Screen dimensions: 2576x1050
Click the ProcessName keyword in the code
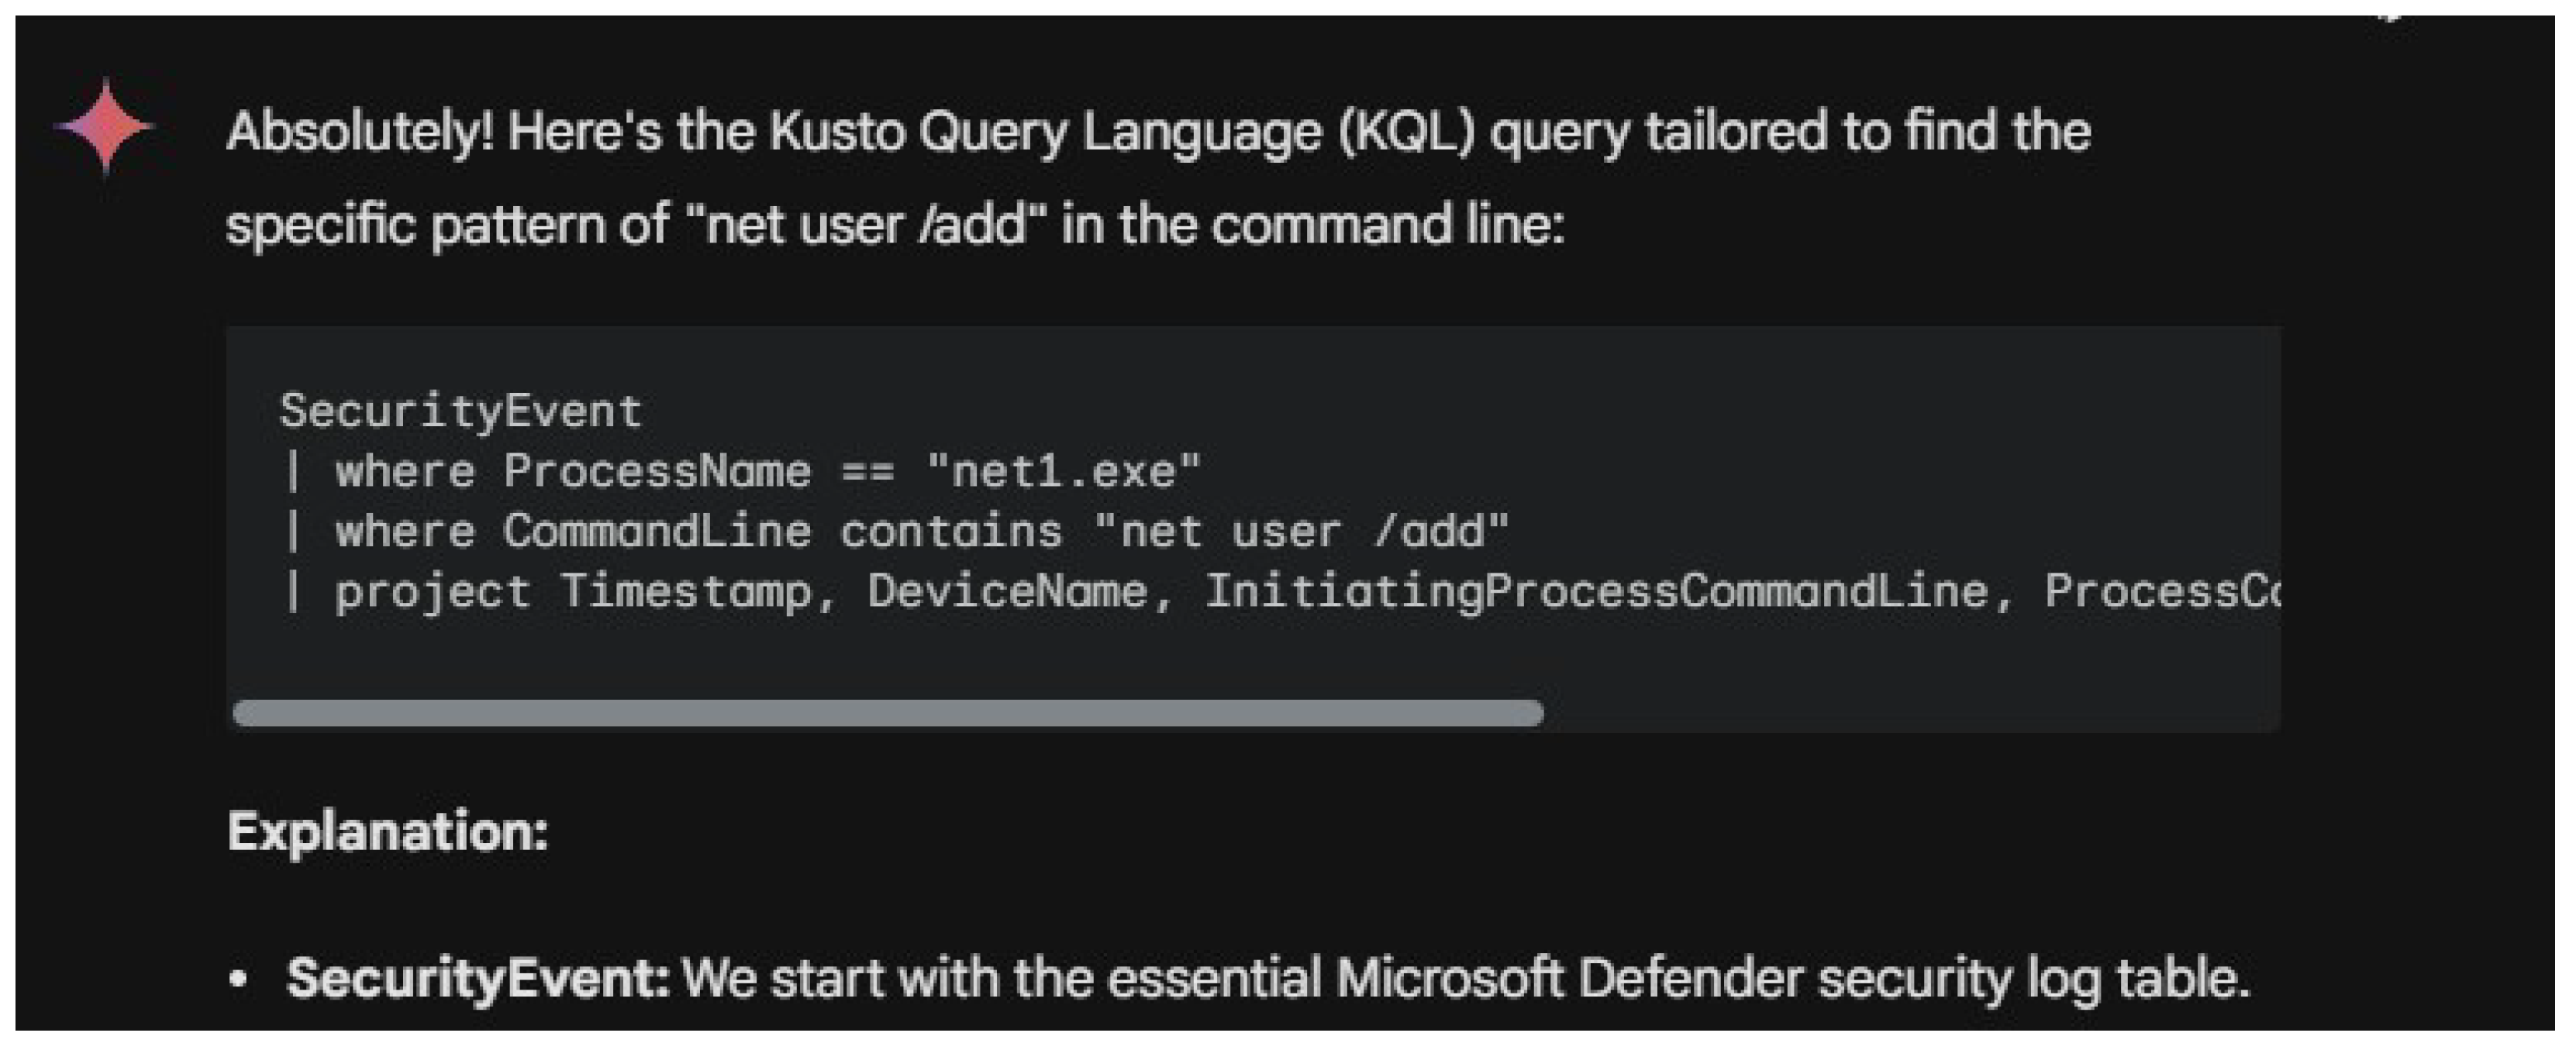(x=656, y=471)
